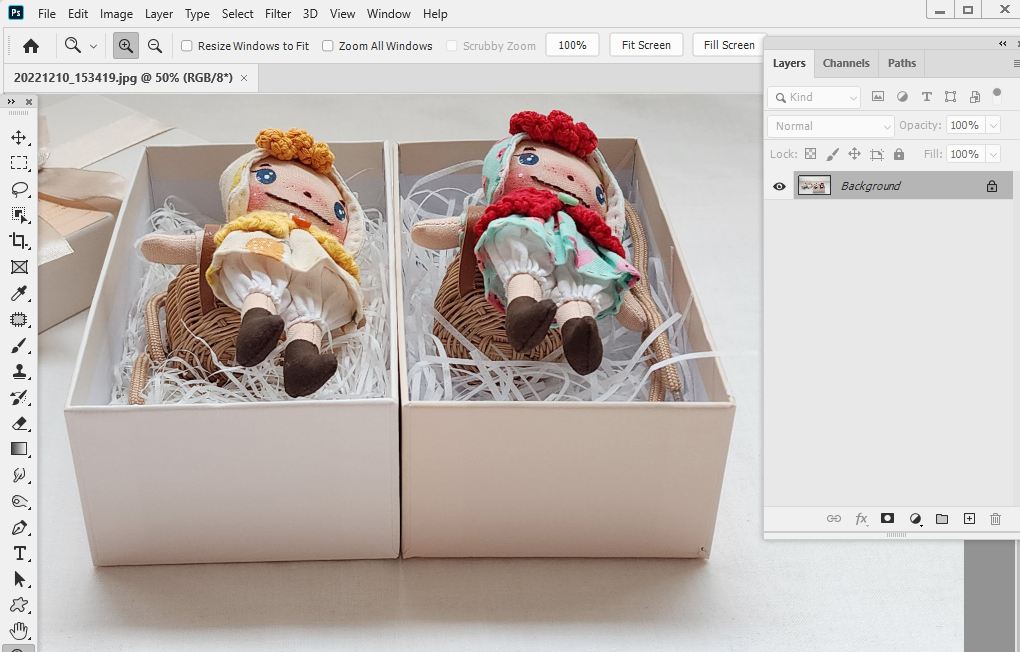Select the Clone Stamp tool

pyautogui.click(x=19, y=372)
